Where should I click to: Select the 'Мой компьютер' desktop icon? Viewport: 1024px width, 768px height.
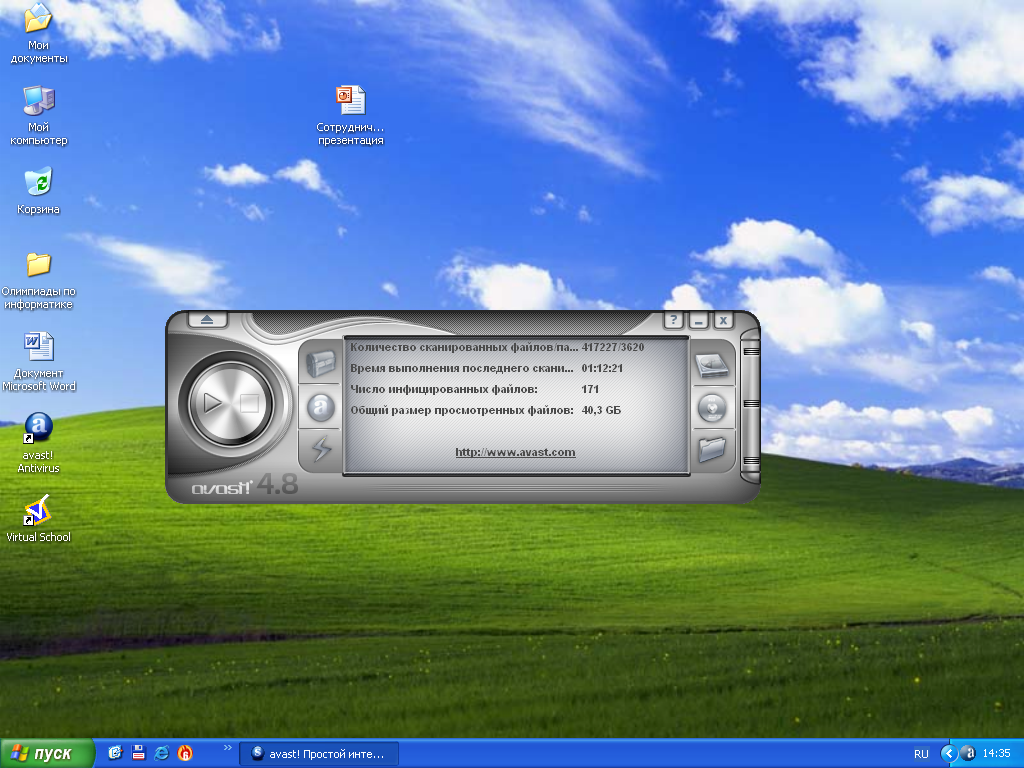point(39,116)
